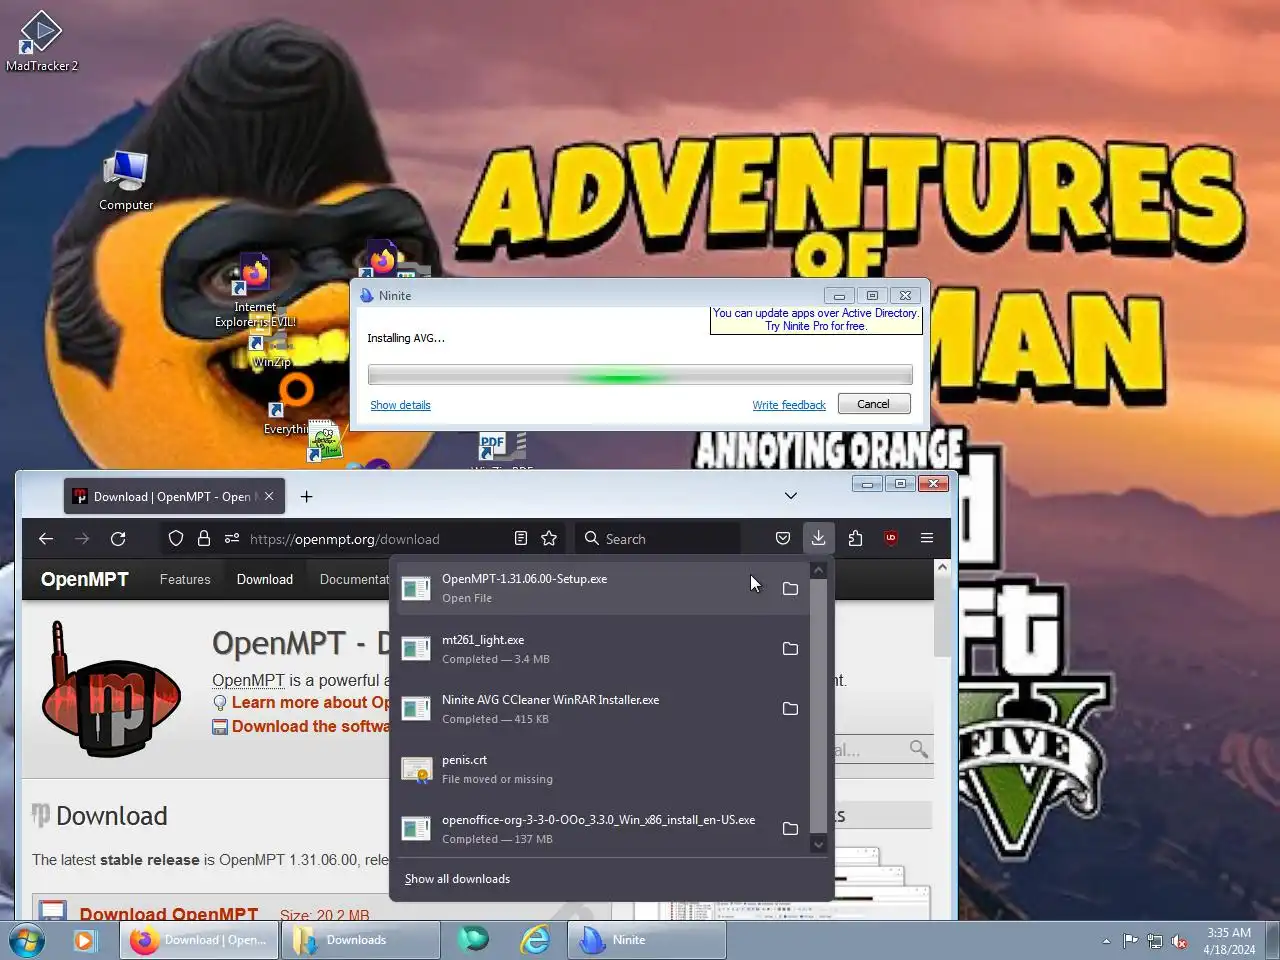1280x960 pixels.
Task: Click the muted volume tray icon
Action: point(1180,941)
